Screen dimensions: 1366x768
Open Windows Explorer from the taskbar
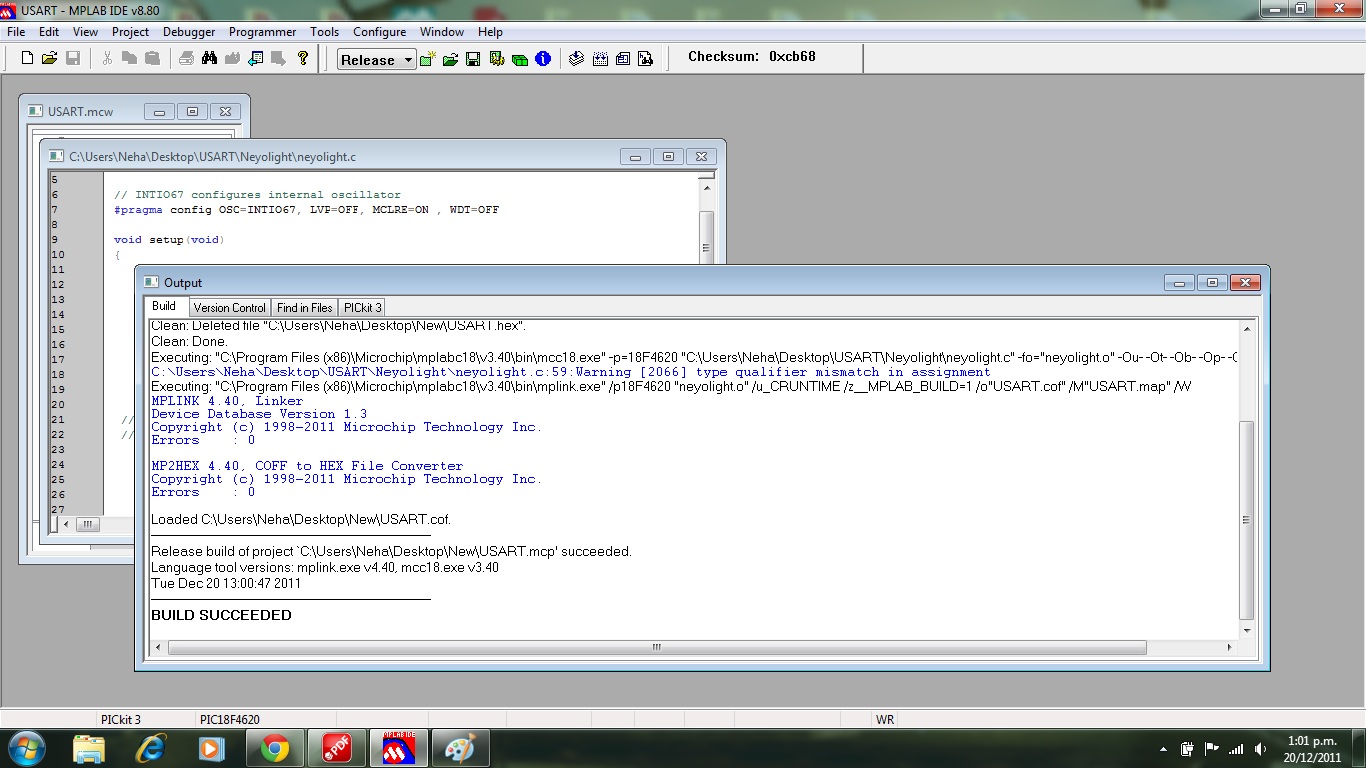point(89,748)
